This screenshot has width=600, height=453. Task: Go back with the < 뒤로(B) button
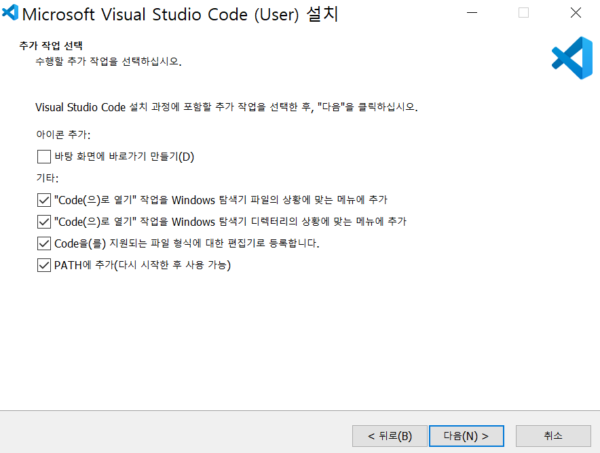coord(390,436)
